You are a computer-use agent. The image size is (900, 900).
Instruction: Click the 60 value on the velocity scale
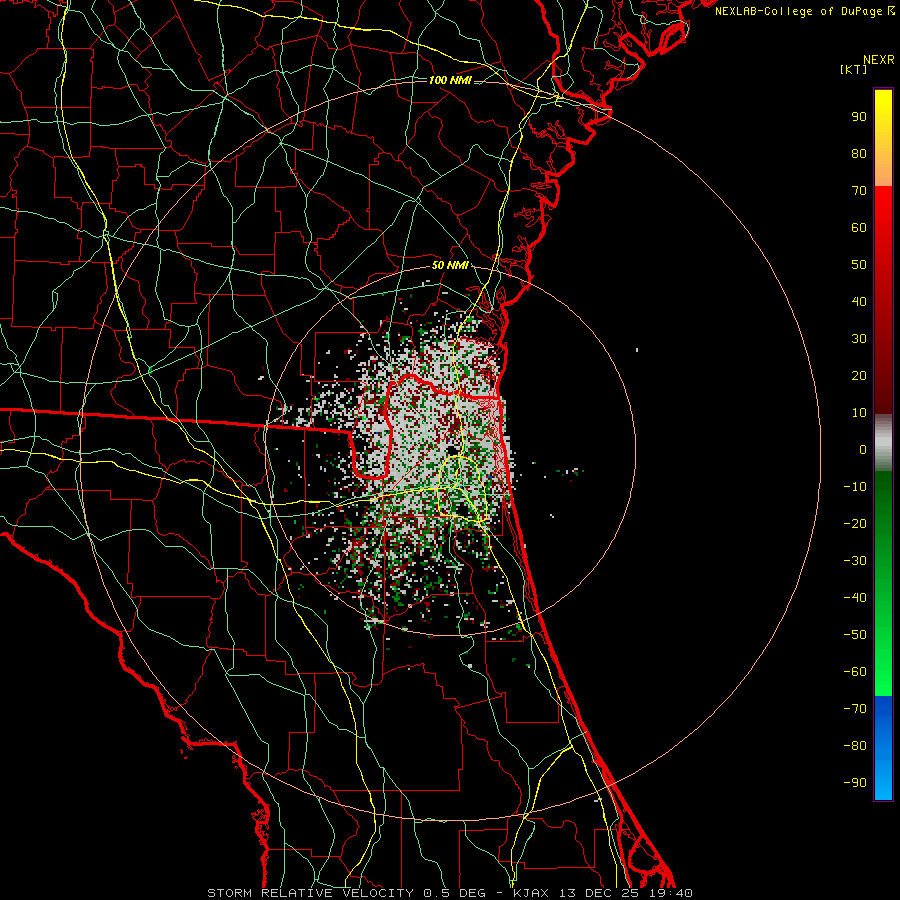point(859,227)
